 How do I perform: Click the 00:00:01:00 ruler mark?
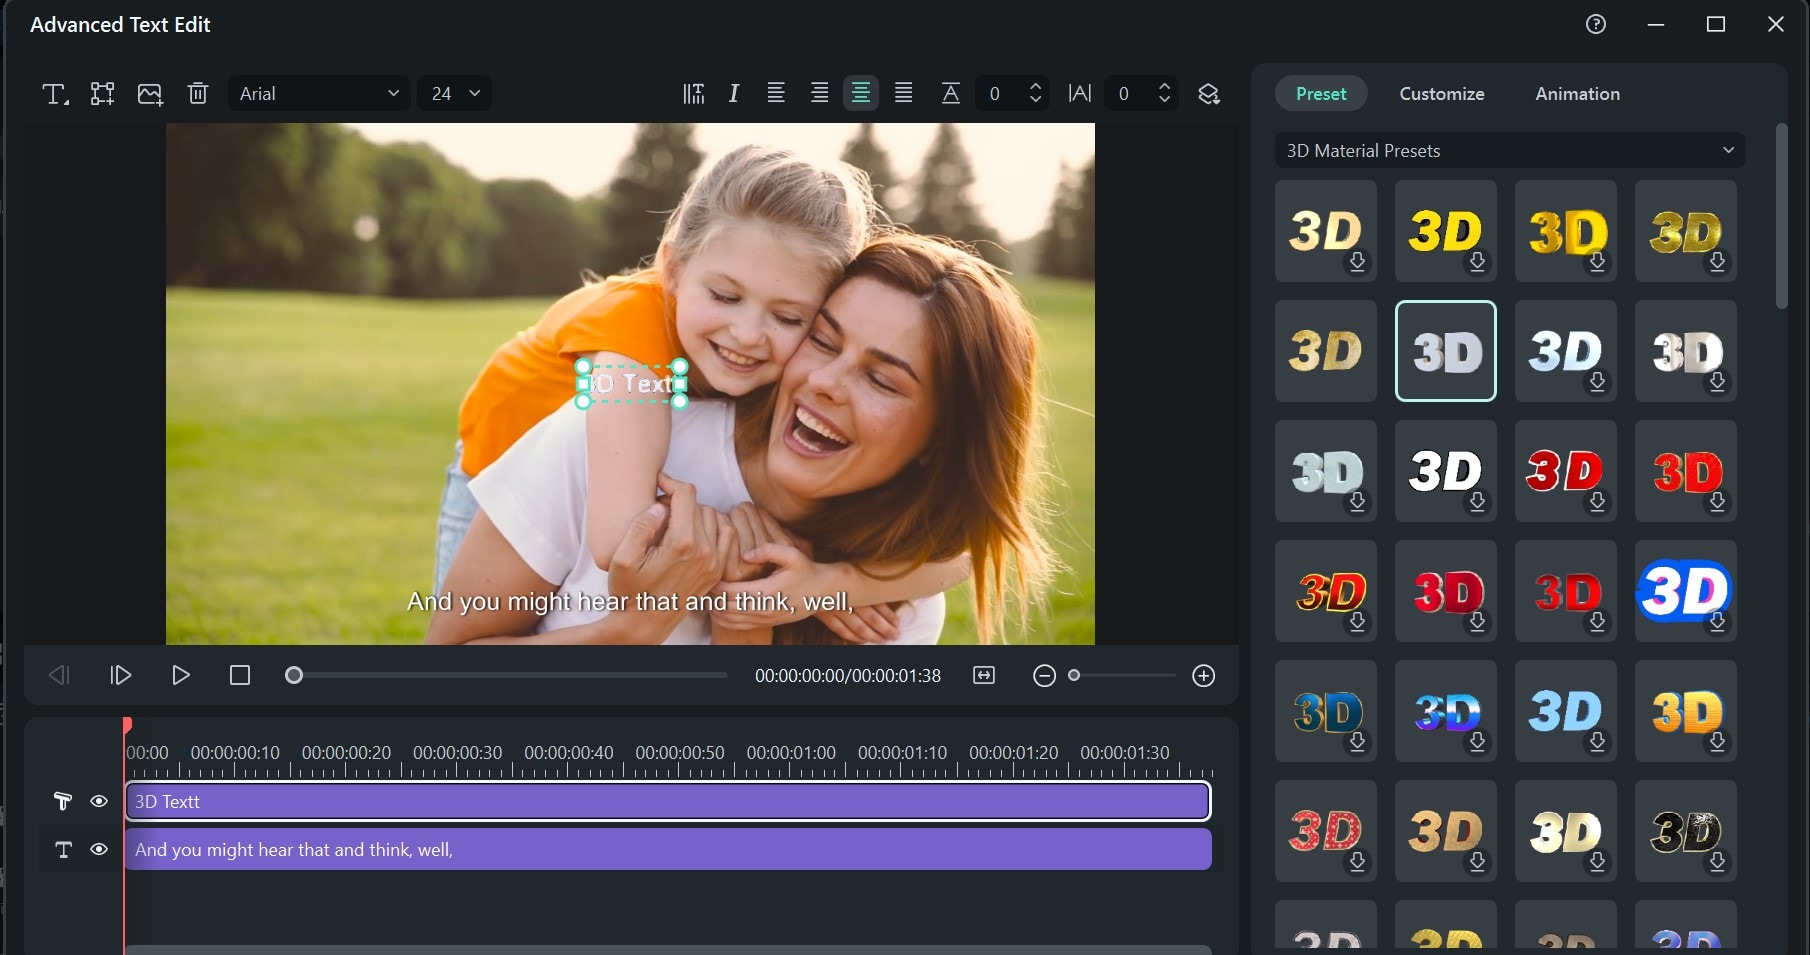pos(791,753)
